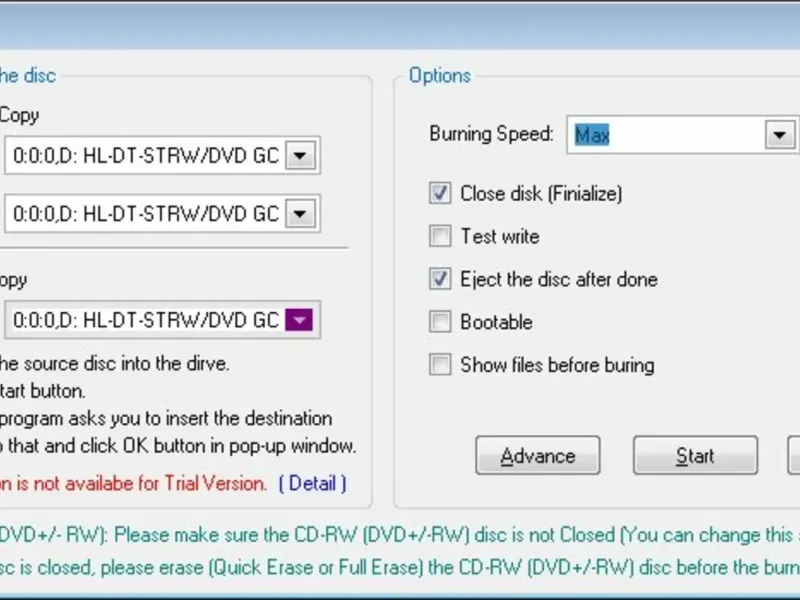Image resolution: width=800 pixels, height=600 pixels.
Task: Expand the topmost drive dropdown arrow
Action: (301, 156)
